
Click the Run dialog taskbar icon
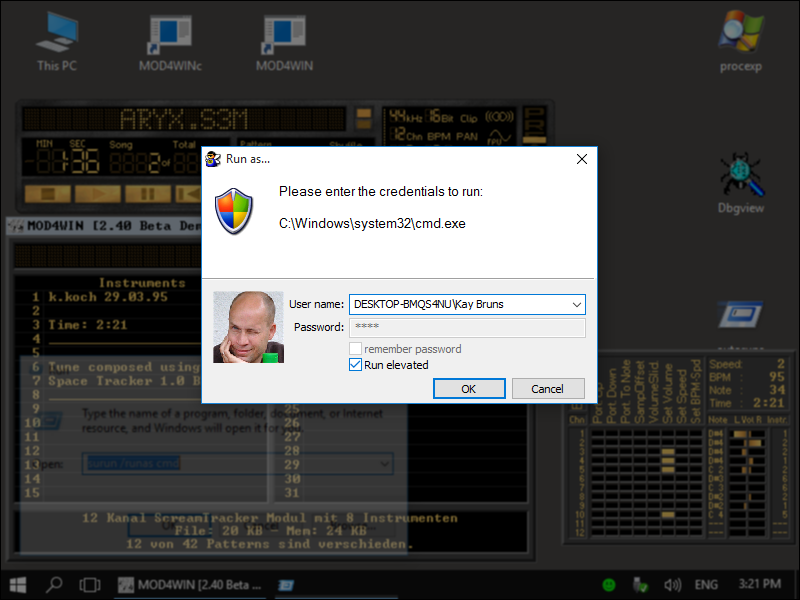point(286,585)
